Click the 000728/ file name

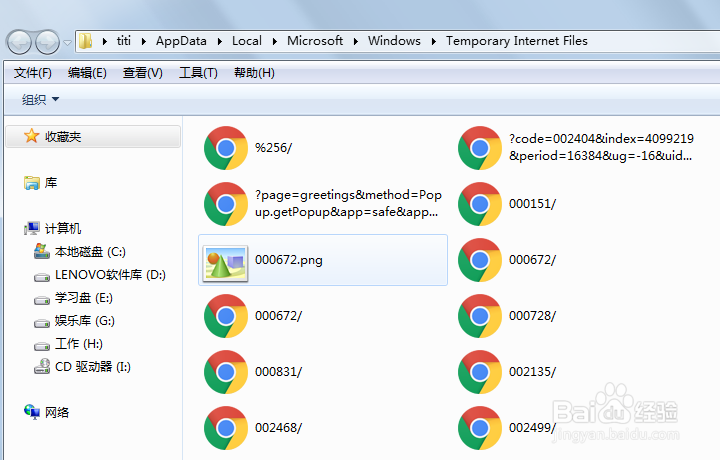pyautogui.click(x=532, y=316)
